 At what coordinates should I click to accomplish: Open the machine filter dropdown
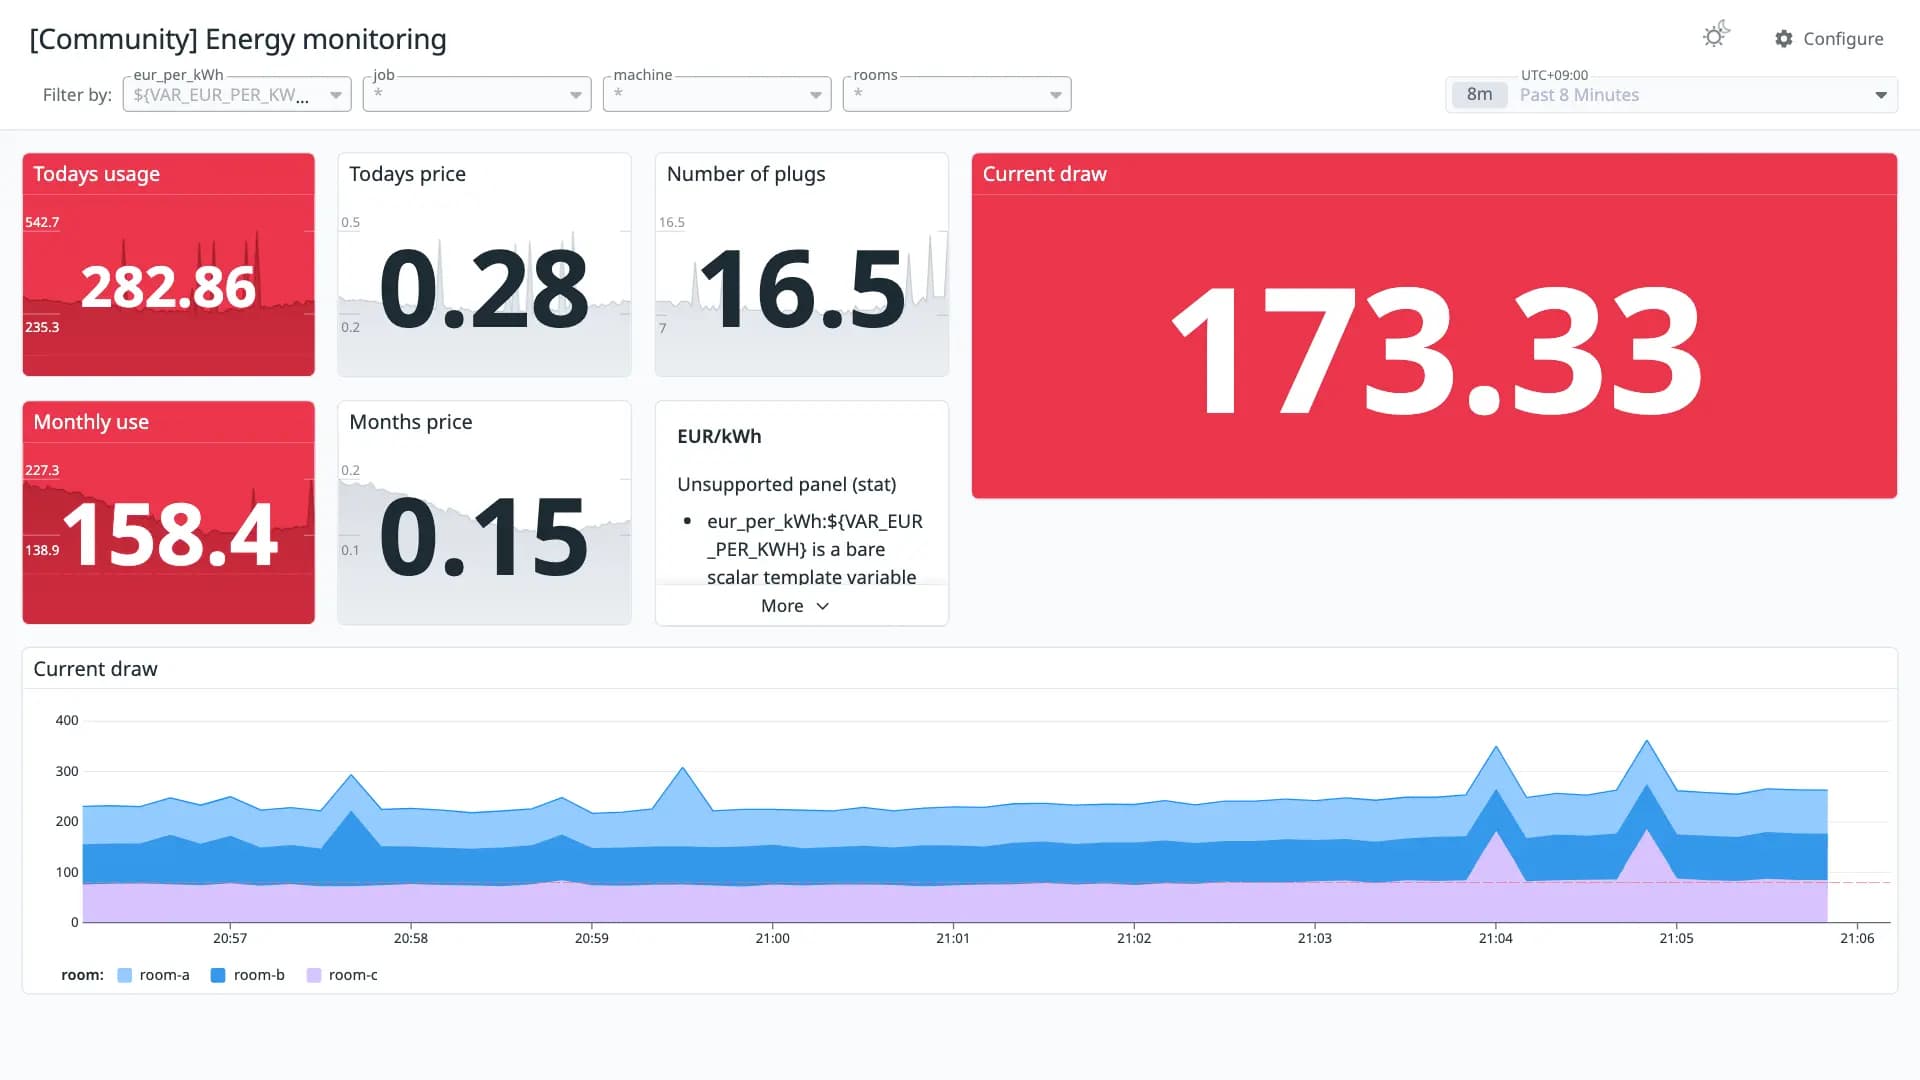click(717, 94)
